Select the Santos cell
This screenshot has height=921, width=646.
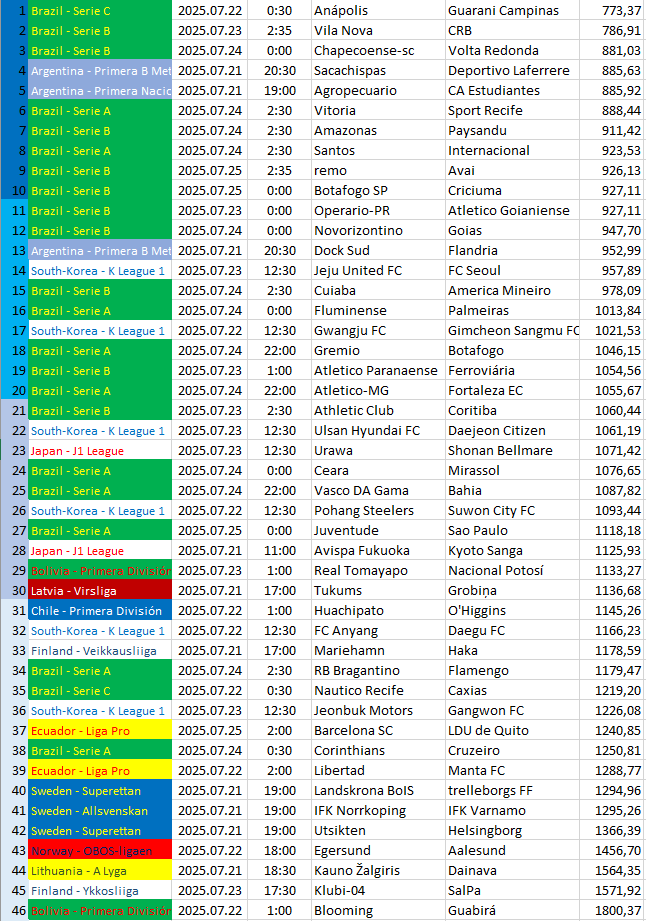(378, 150)
